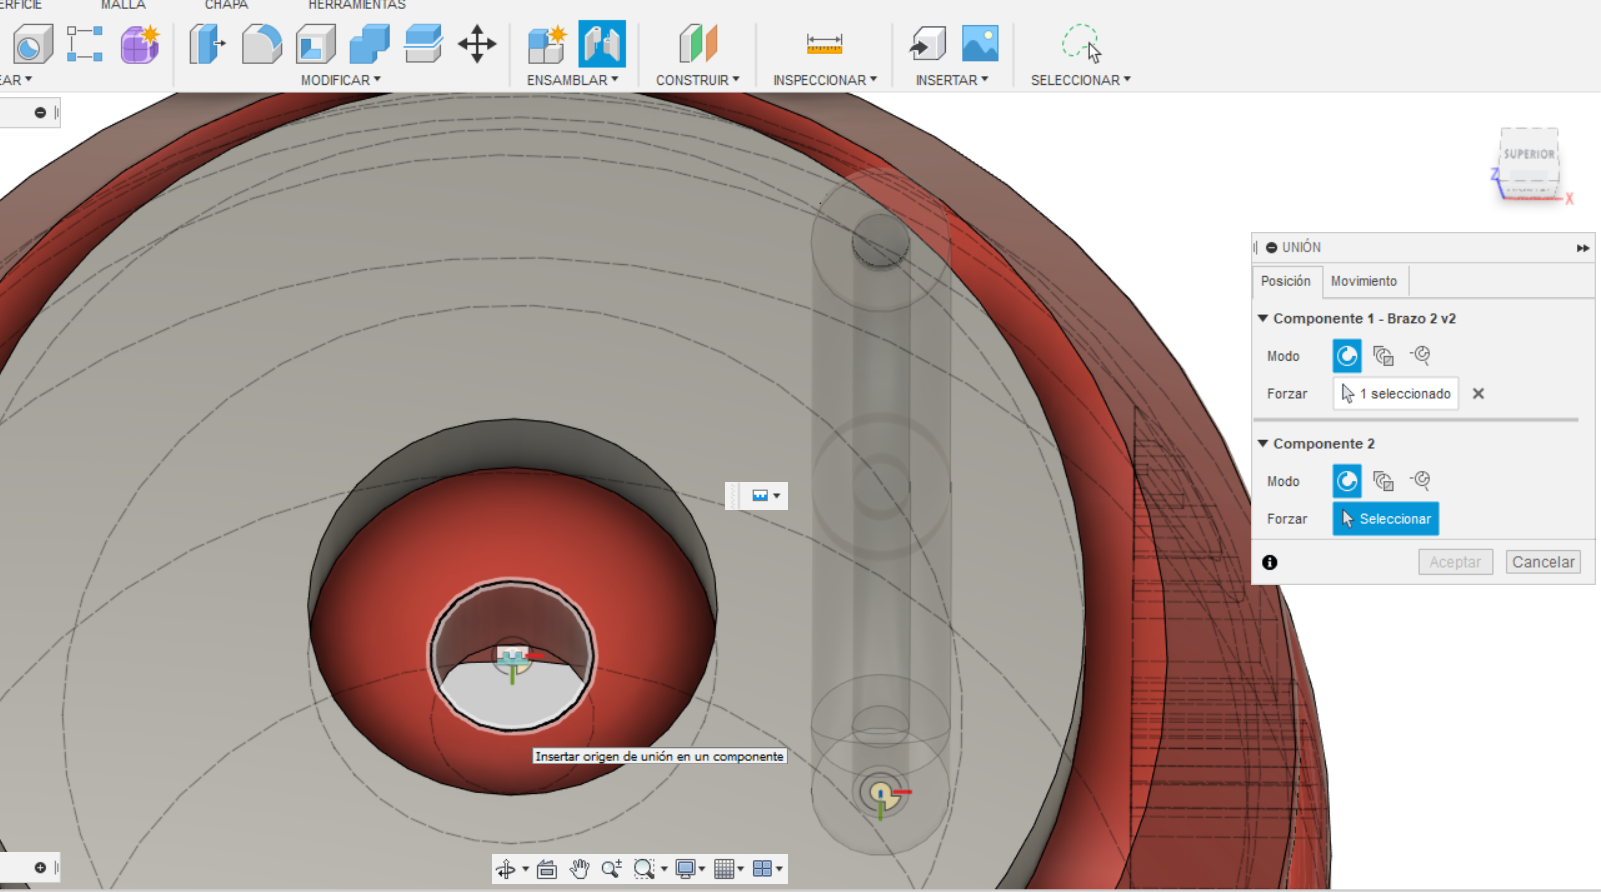Screen dimensions: 1601x892
Task: Open the SELECCIONAR dropdown menu
Action: pos(1081,80)
